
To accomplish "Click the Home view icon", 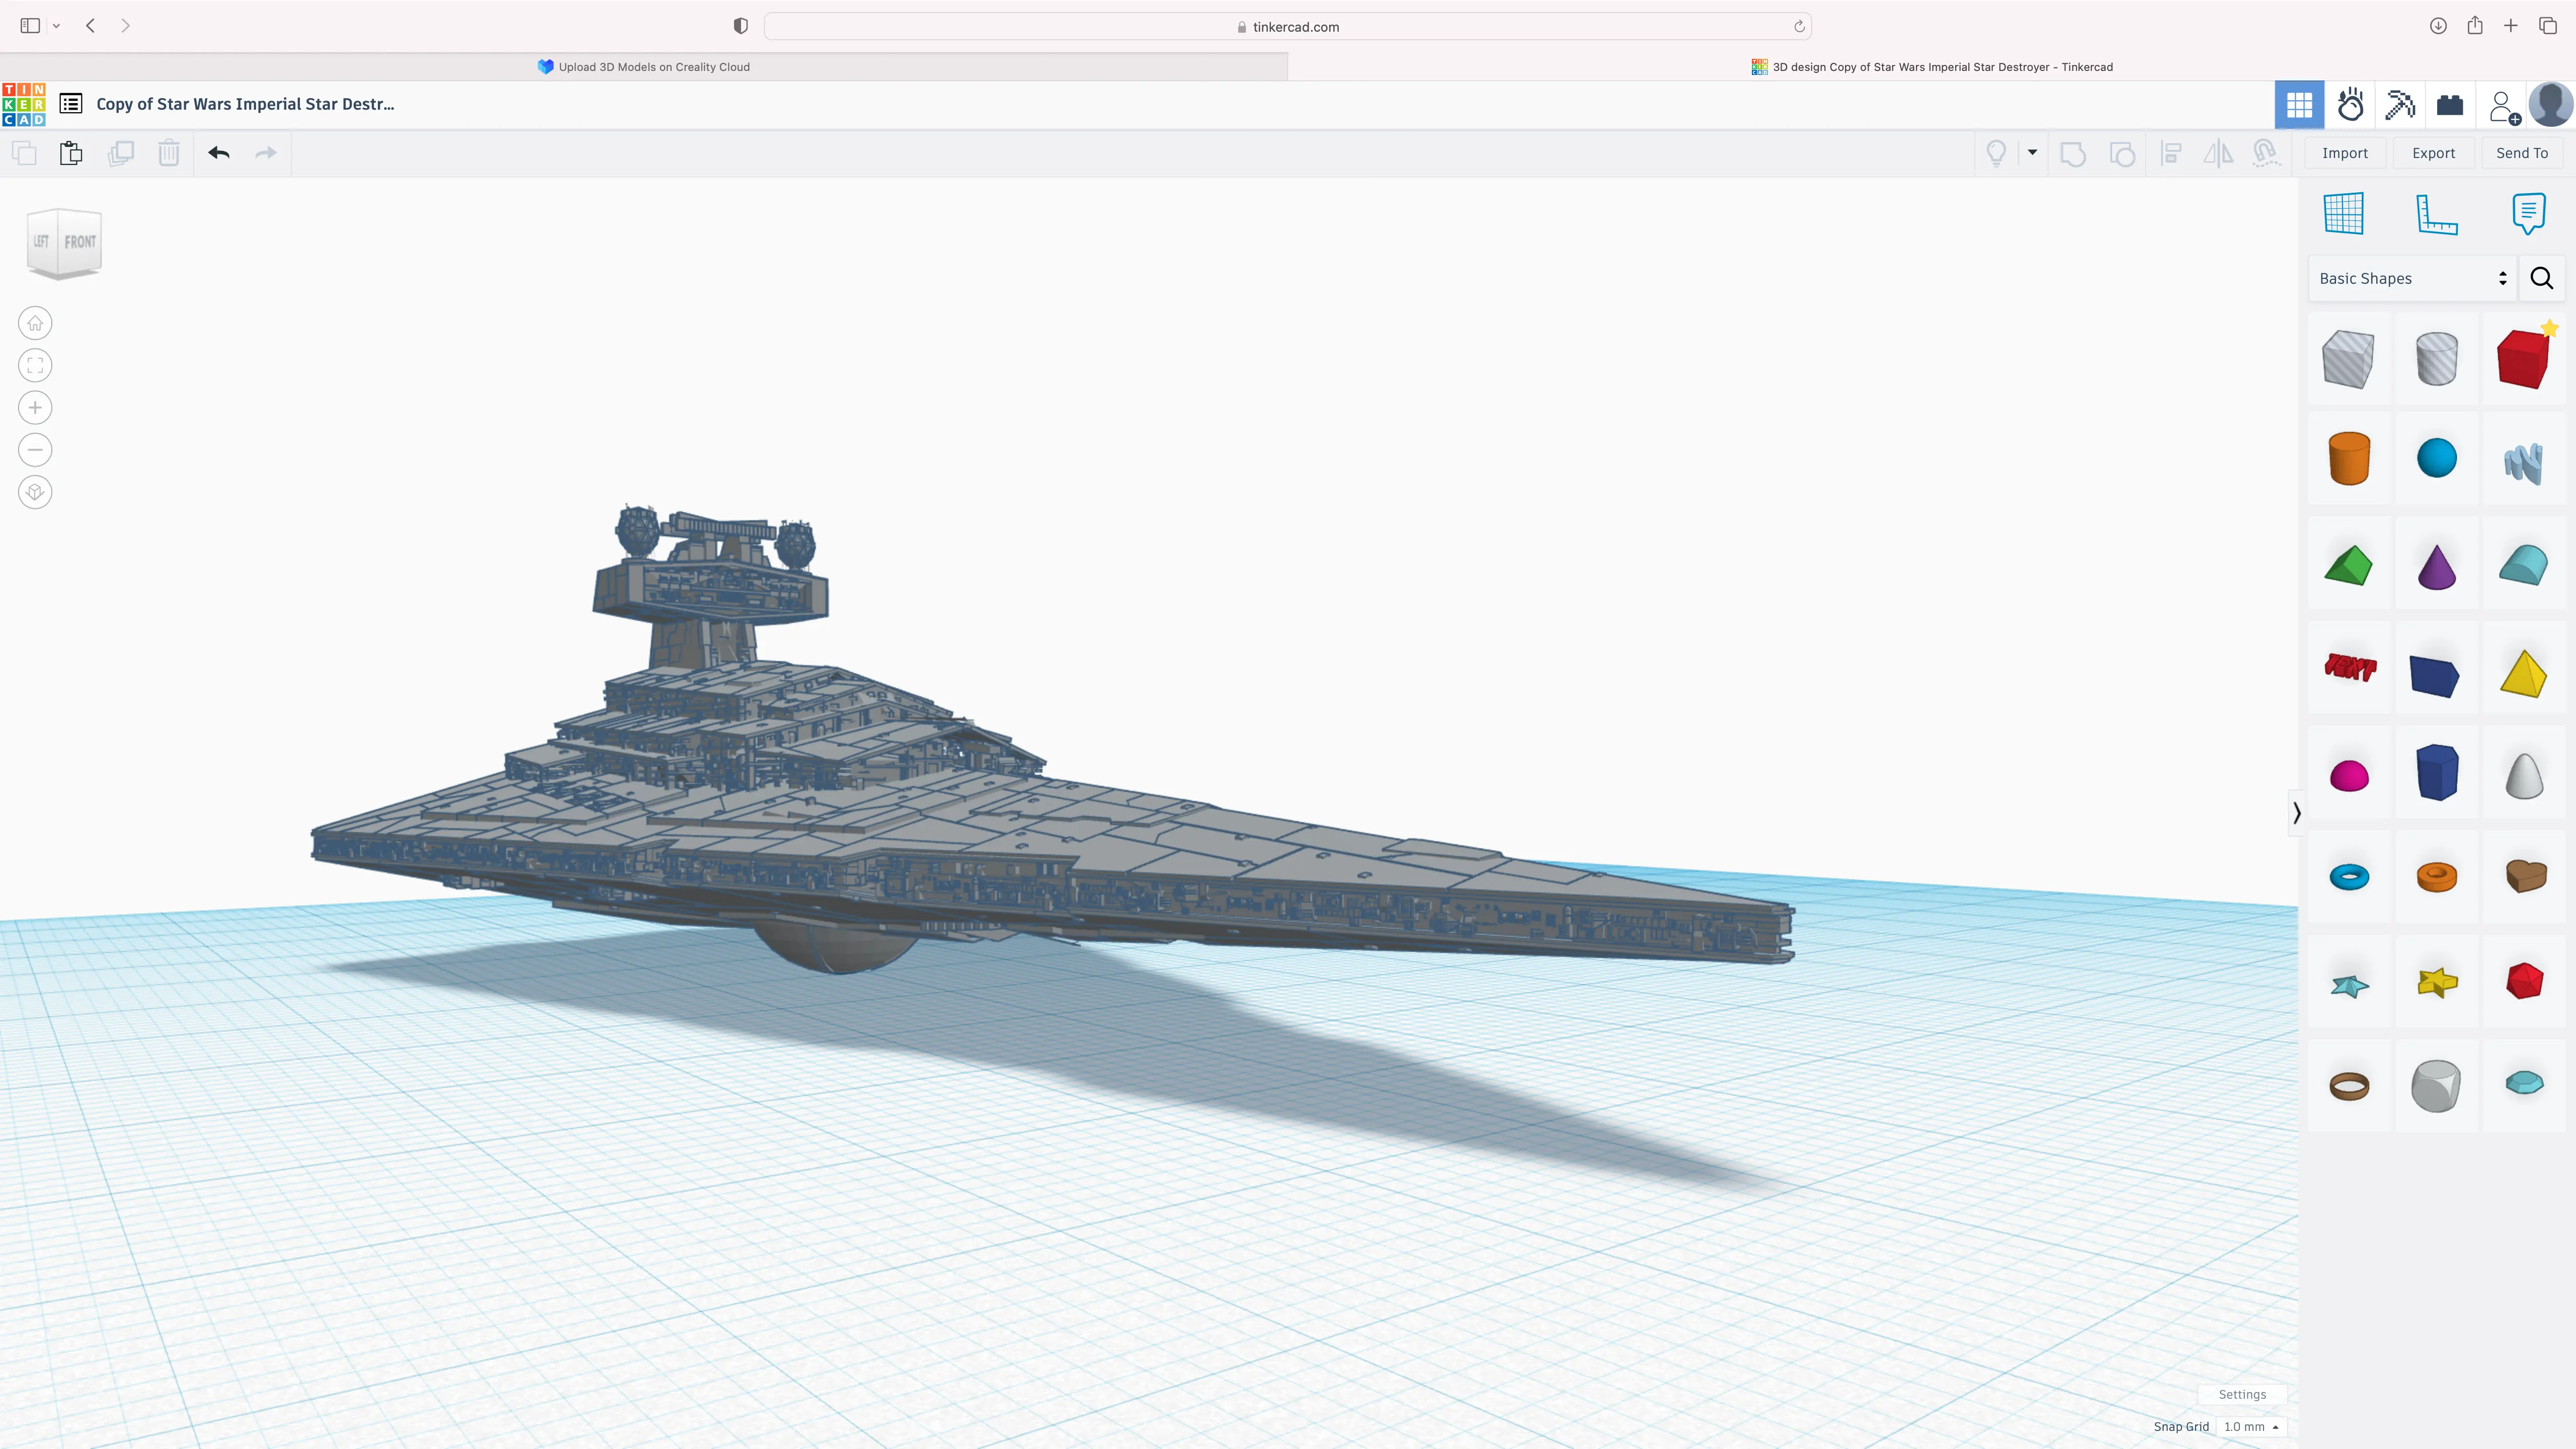I will [x=35, y=323].
